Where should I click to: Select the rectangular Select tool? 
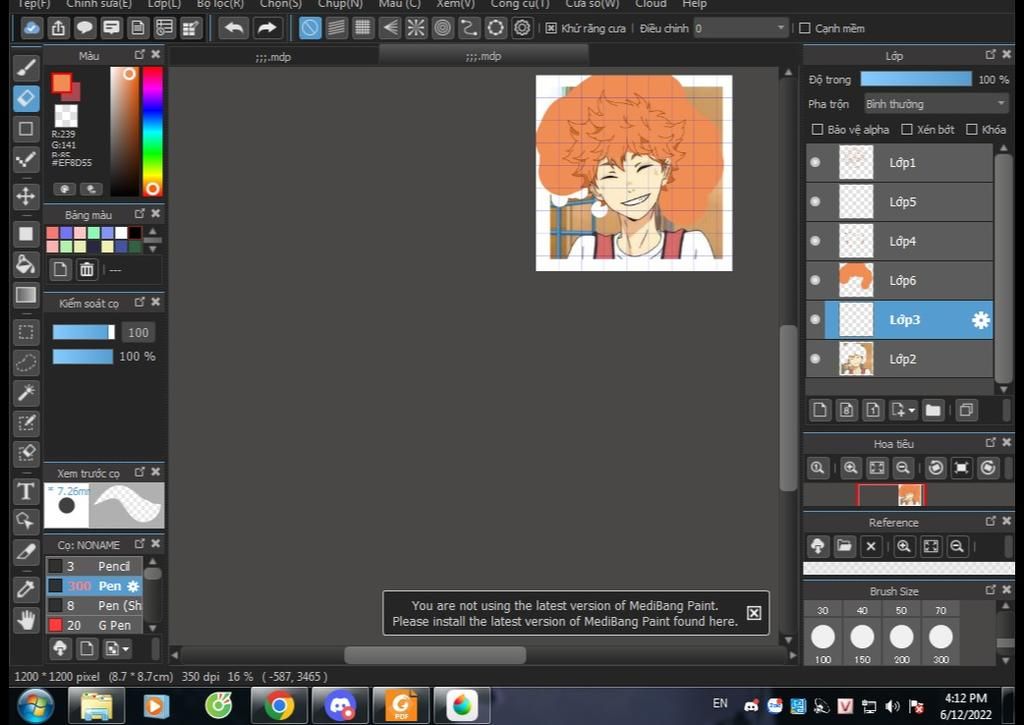click(26, 332)
